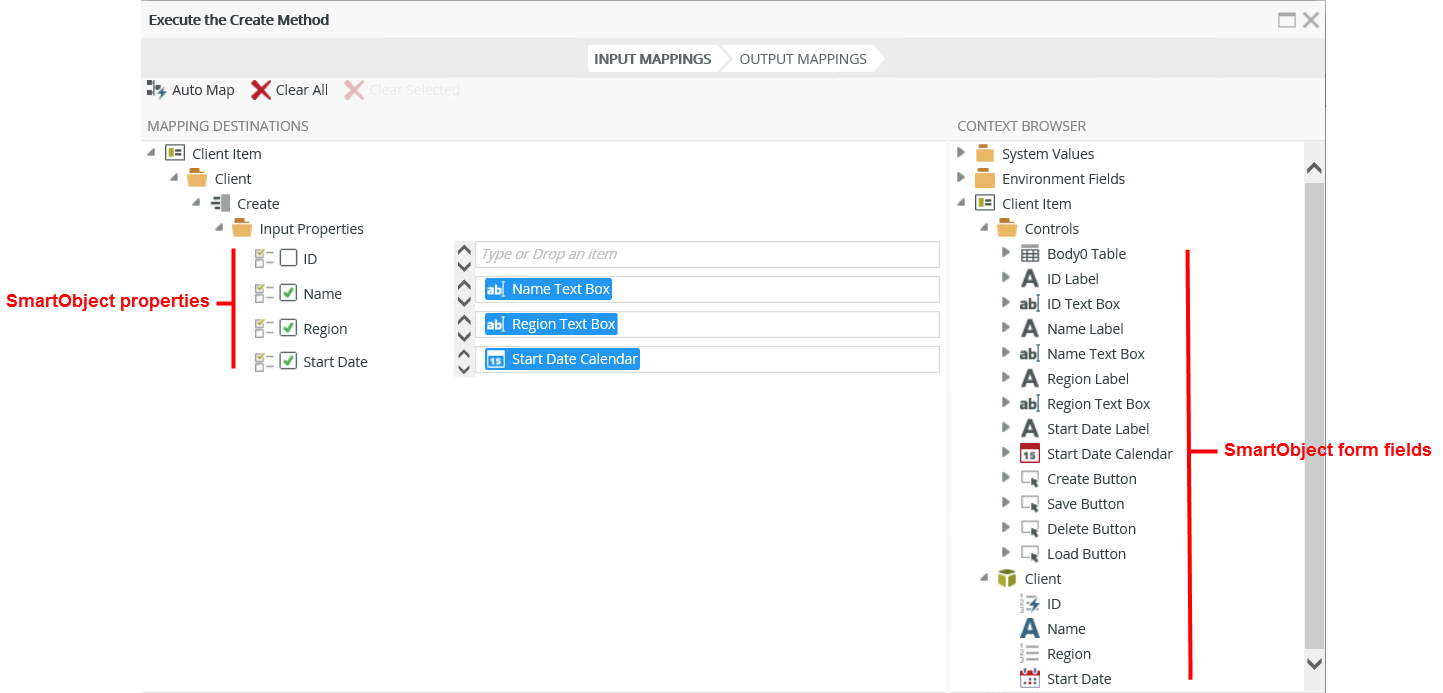Select the Region property under Client

coord(1068,654)
